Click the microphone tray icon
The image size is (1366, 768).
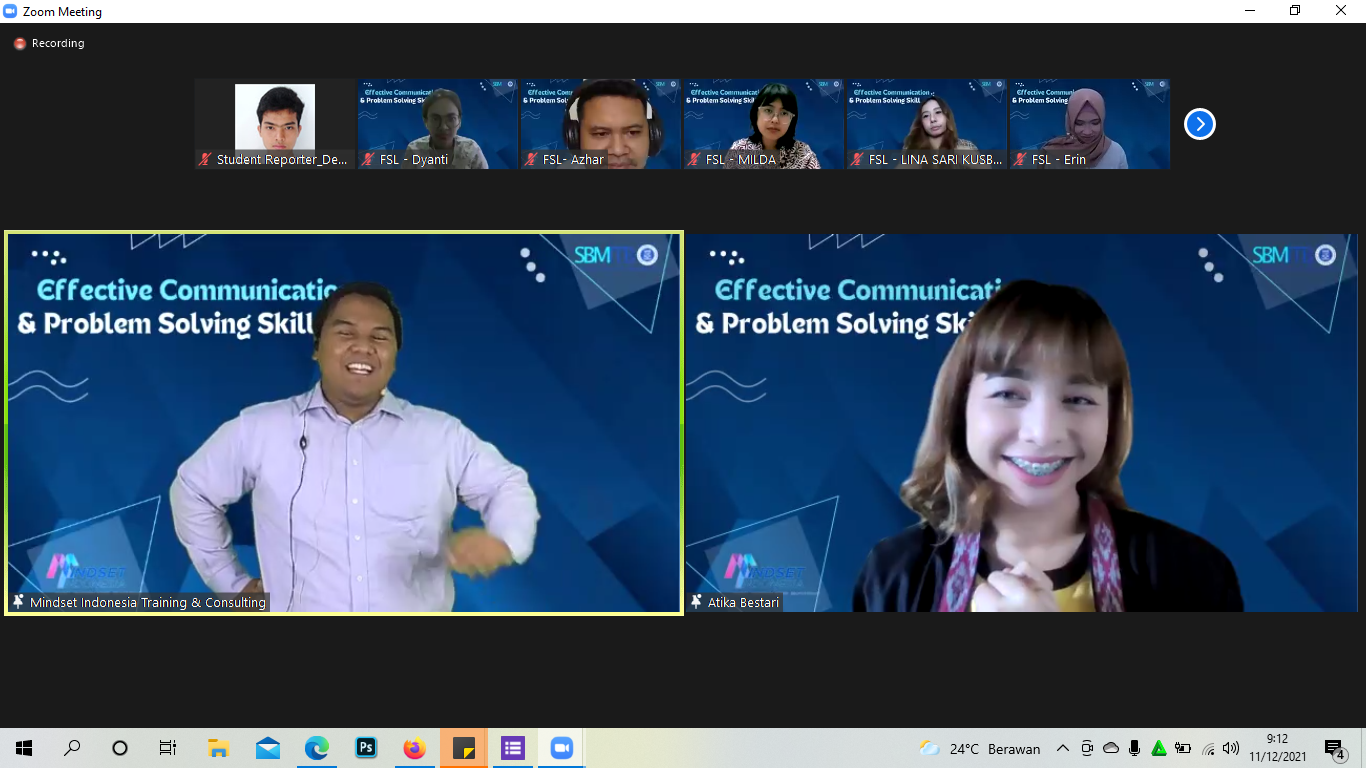[x=1135, y=748]
